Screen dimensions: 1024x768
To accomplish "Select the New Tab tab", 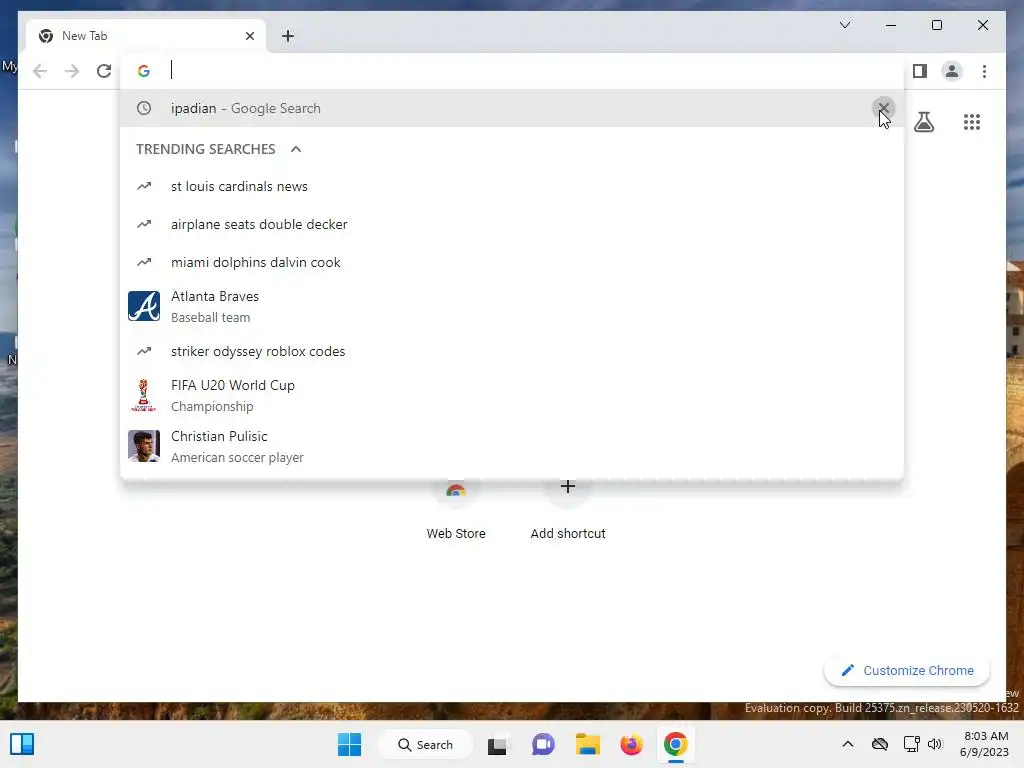I will (146, 36).
